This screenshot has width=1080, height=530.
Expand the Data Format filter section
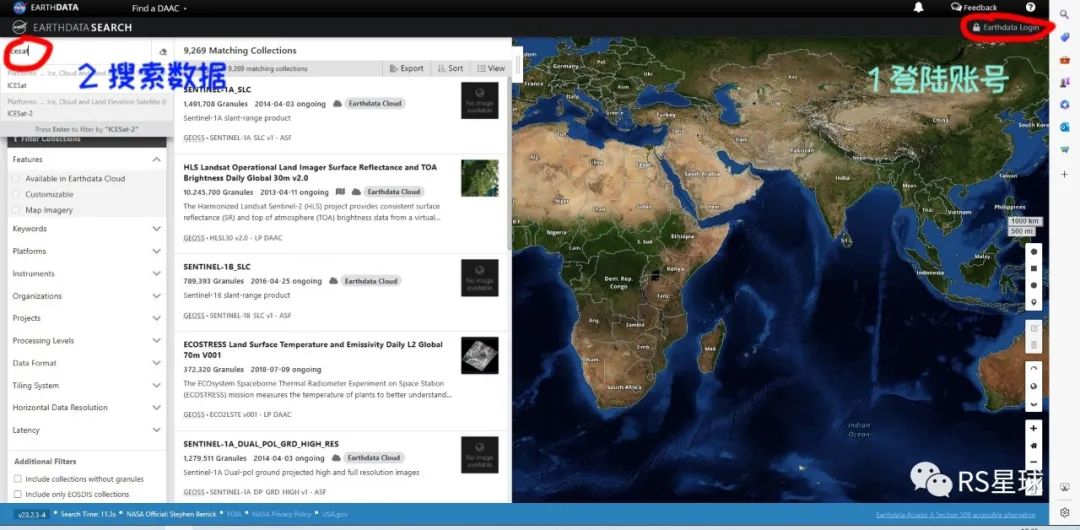pyautogui.click(x=87, y=363)
